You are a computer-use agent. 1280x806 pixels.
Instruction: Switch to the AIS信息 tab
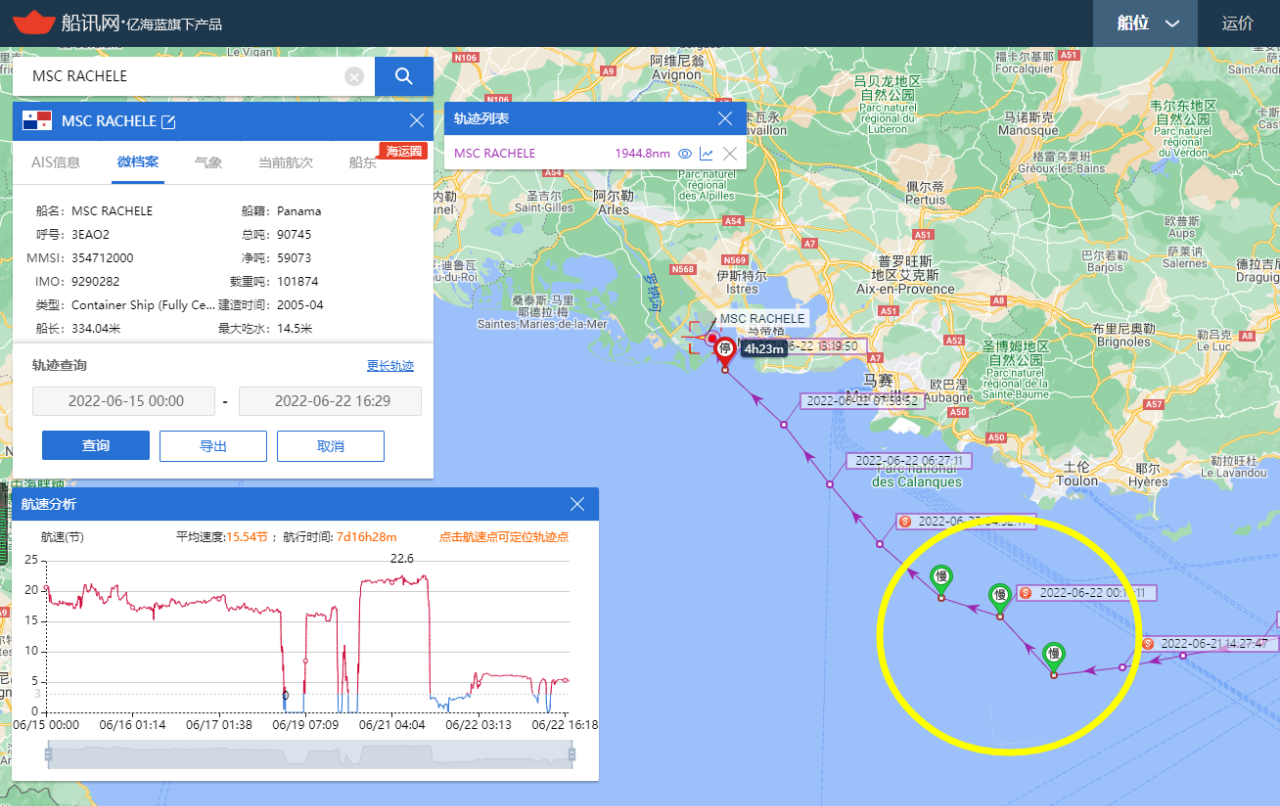tap(56, 162)
